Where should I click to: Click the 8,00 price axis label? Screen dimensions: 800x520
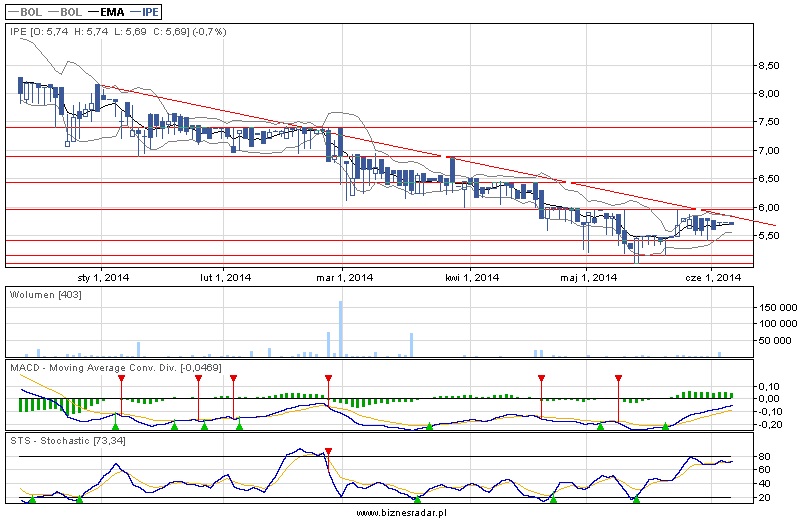pyautogui.click(x=769, y=93)
